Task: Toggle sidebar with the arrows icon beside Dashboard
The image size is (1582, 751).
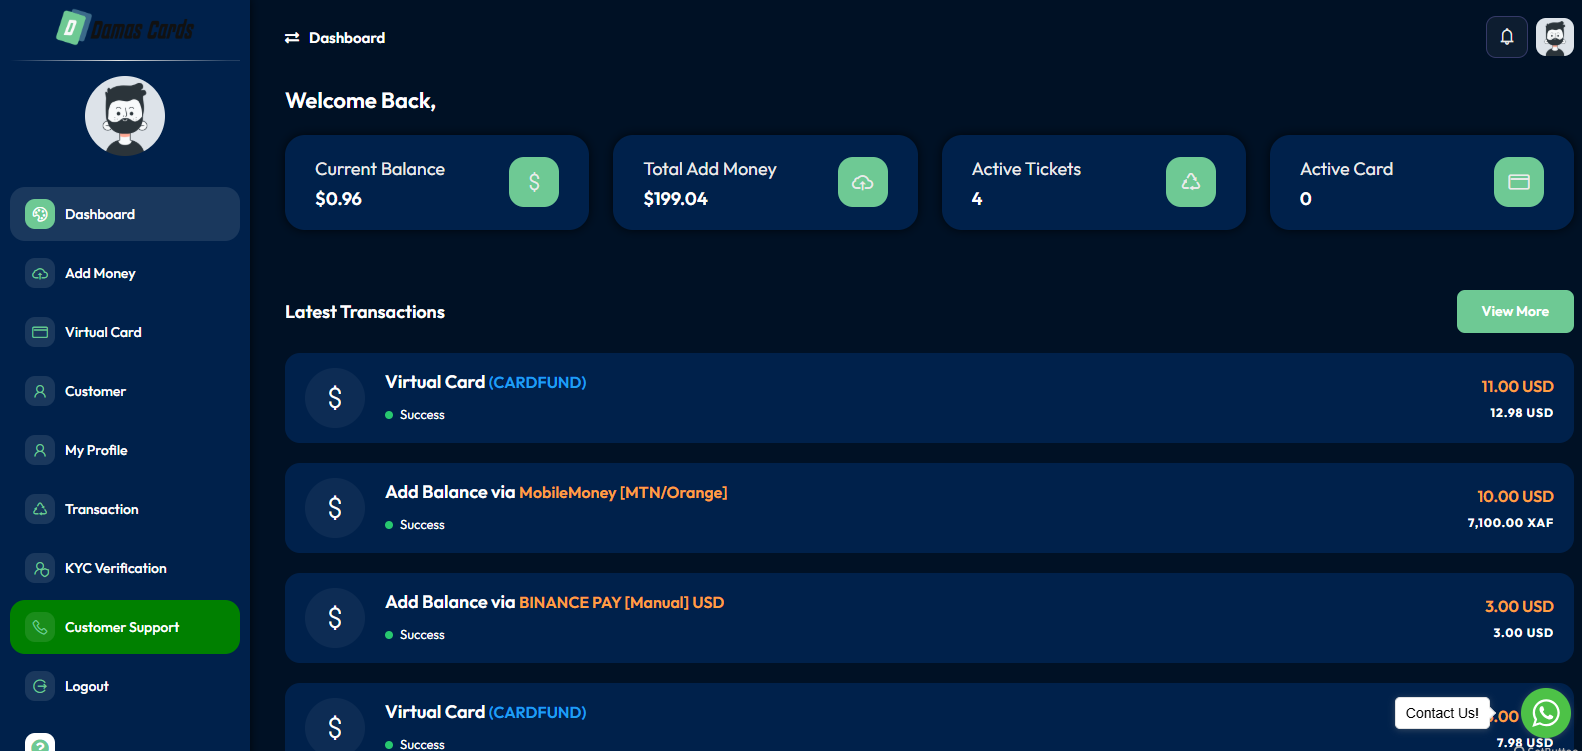Action: (x=292, y=38)
